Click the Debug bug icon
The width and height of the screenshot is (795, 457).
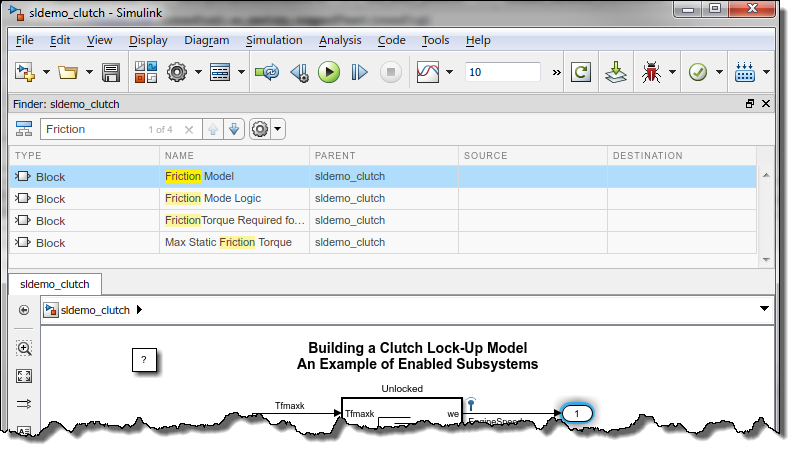pyautogui.click(x=653, y=72)
